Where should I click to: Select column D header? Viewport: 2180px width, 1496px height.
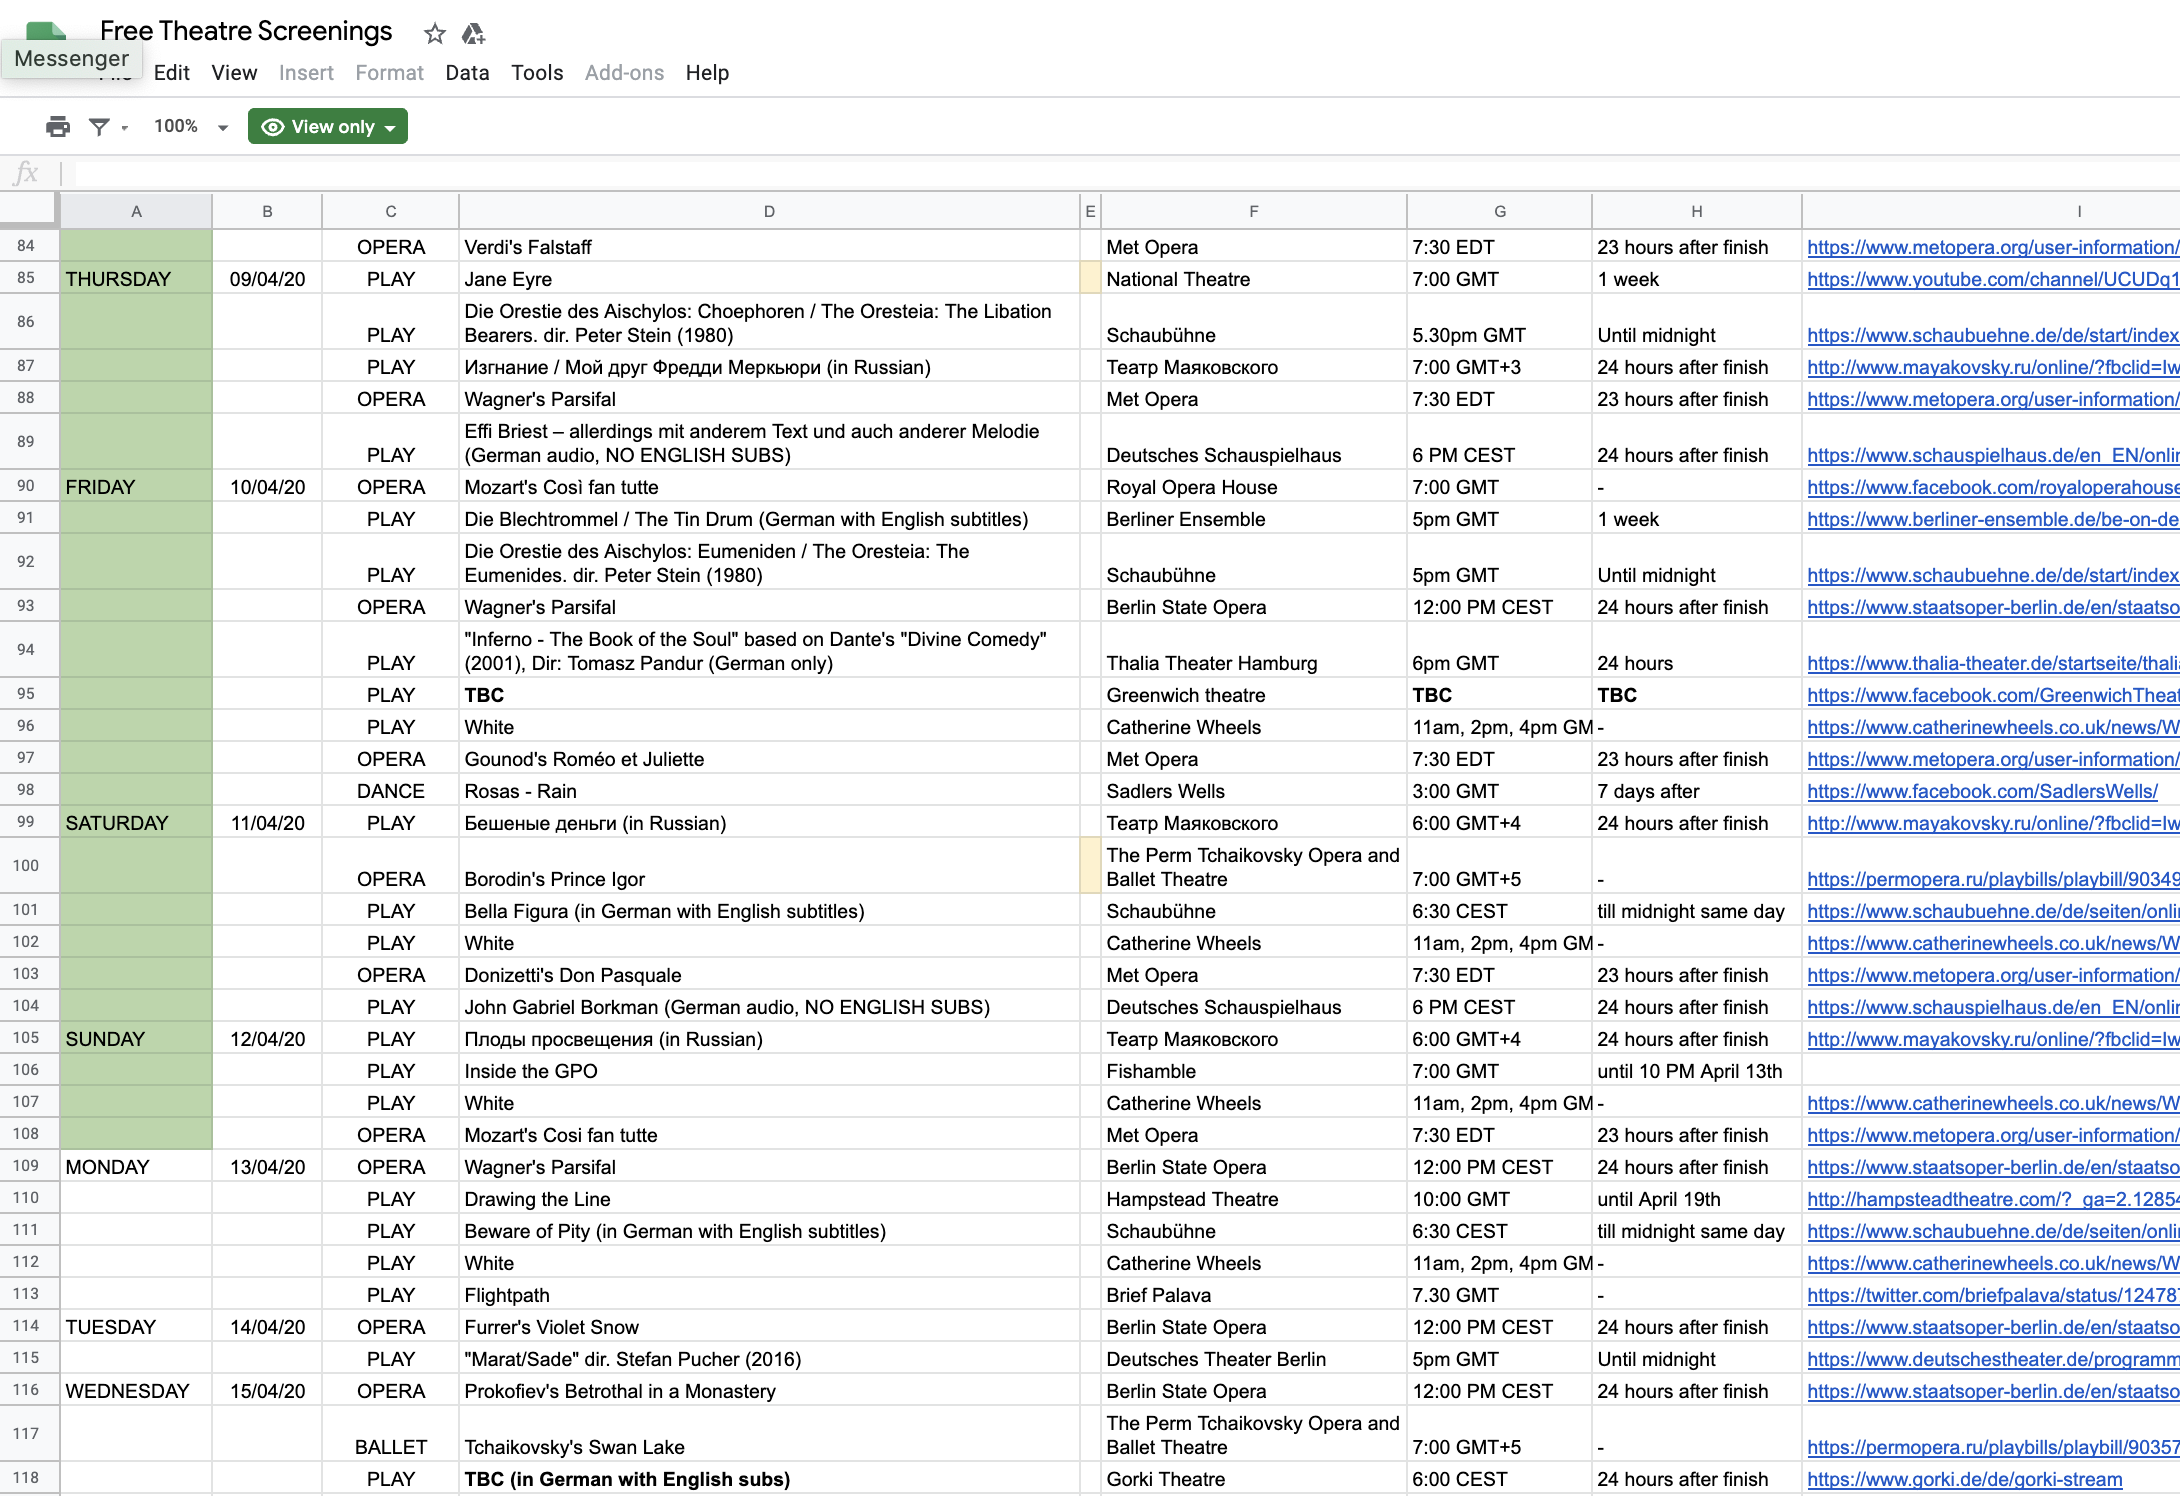(x=769, y=211)
